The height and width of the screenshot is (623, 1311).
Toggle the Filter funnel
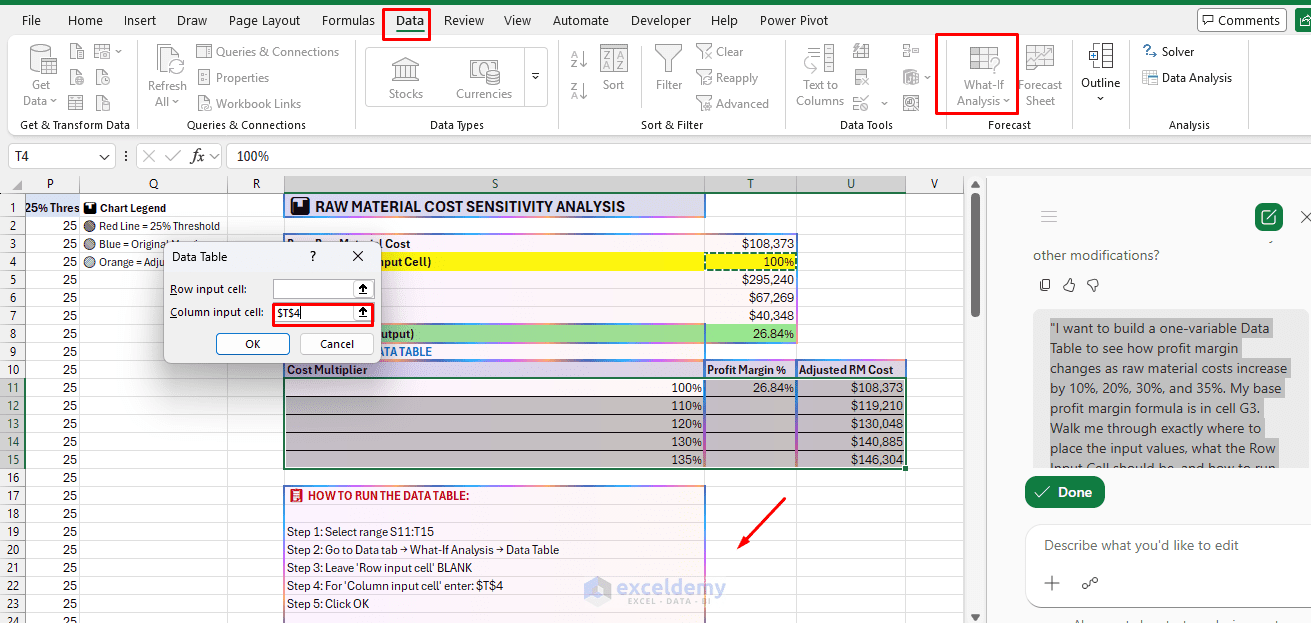pyautogui.click(x=669, y=69)
